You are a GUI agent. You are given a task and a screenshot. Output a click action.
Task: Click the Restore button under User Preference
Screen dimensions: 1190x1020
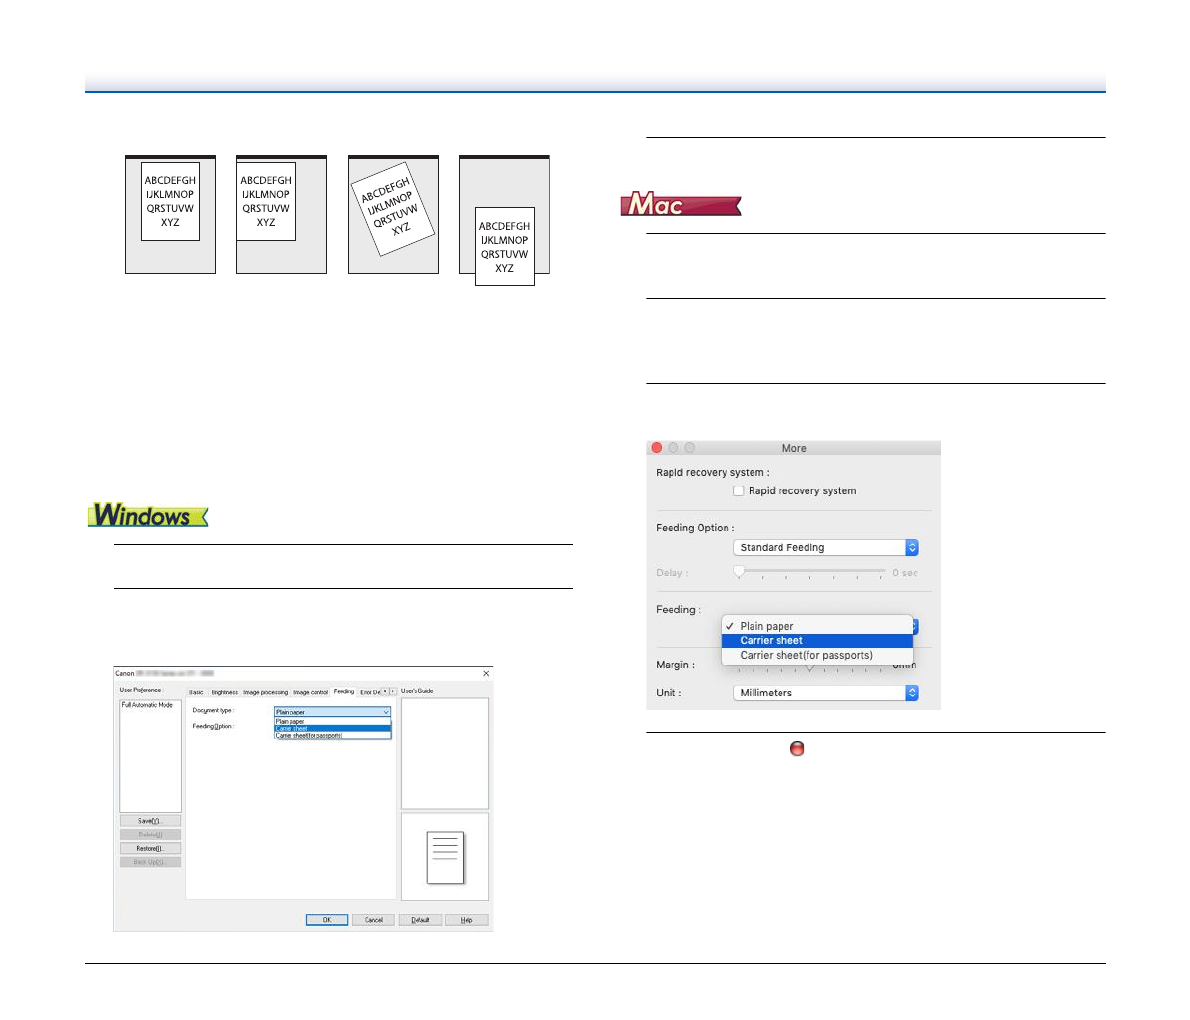pos(150,848)
